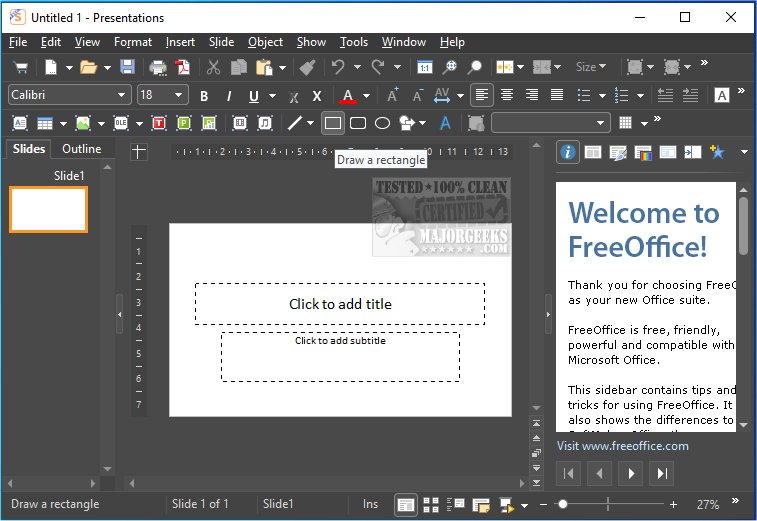
Task: Toggle Italic formatting
Action: coord(229,96)
